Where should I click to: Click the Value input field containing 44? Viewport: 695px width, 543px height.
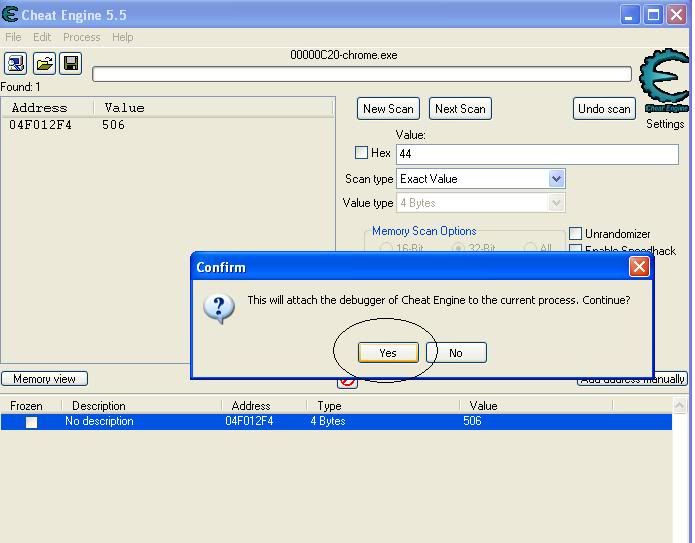pyautogui.click(x=537, y=154)
